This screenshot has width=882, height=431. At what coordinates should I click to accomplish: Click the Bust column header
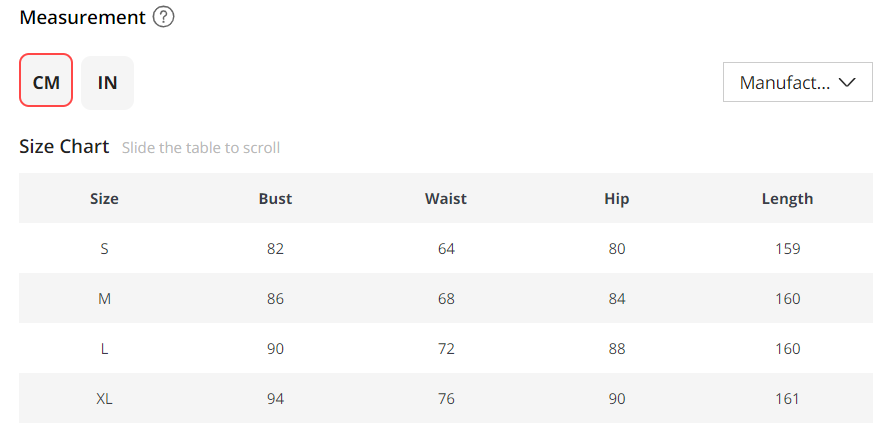coord(275,198)
